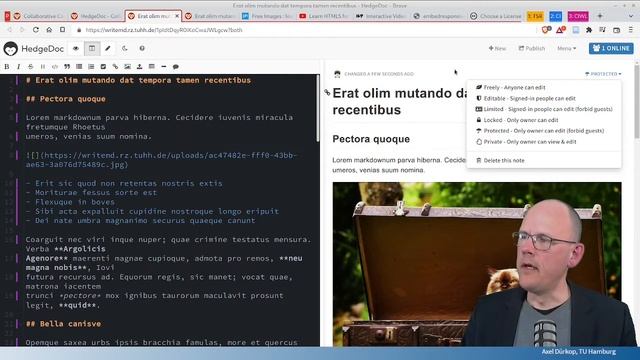Image resolution: width=640 pixels, height=360 pixels.
Task: Click the HedgeDoc logo
Action: pyautogui.click(x=33, y=49)
